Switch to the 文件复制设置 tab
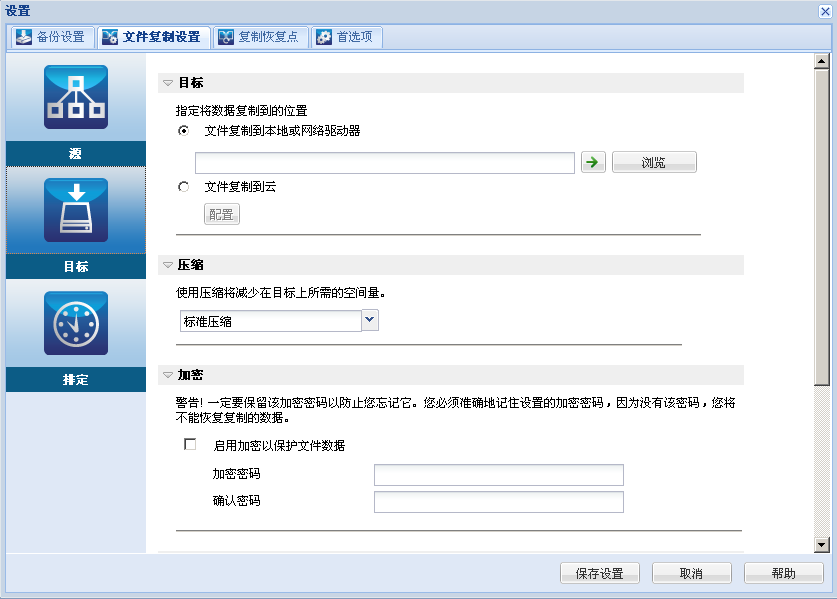This screenshot has width=837, height=599. click(x=153, y=37)
